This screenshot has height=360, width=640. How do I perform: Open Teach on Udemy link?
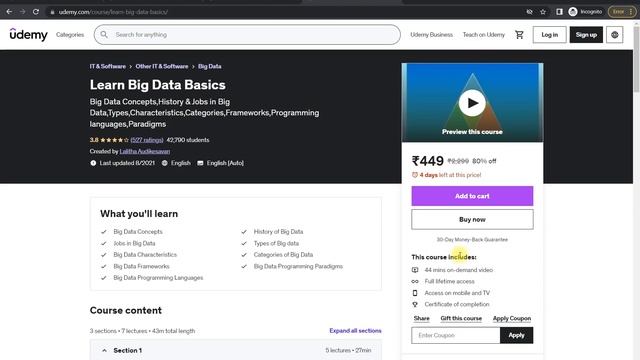[x=484, y=35]
